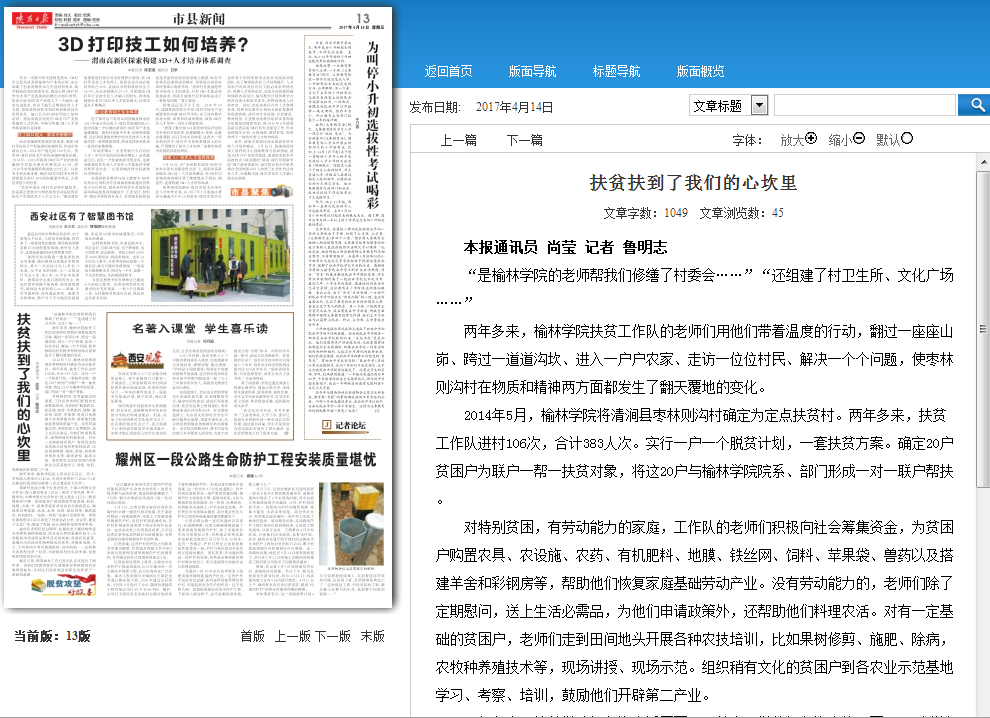This screenshot has width=990, height=718.
Task: Click the publish date 2017年4月14日
Action: pyautogui.click(x=515, y=107)
